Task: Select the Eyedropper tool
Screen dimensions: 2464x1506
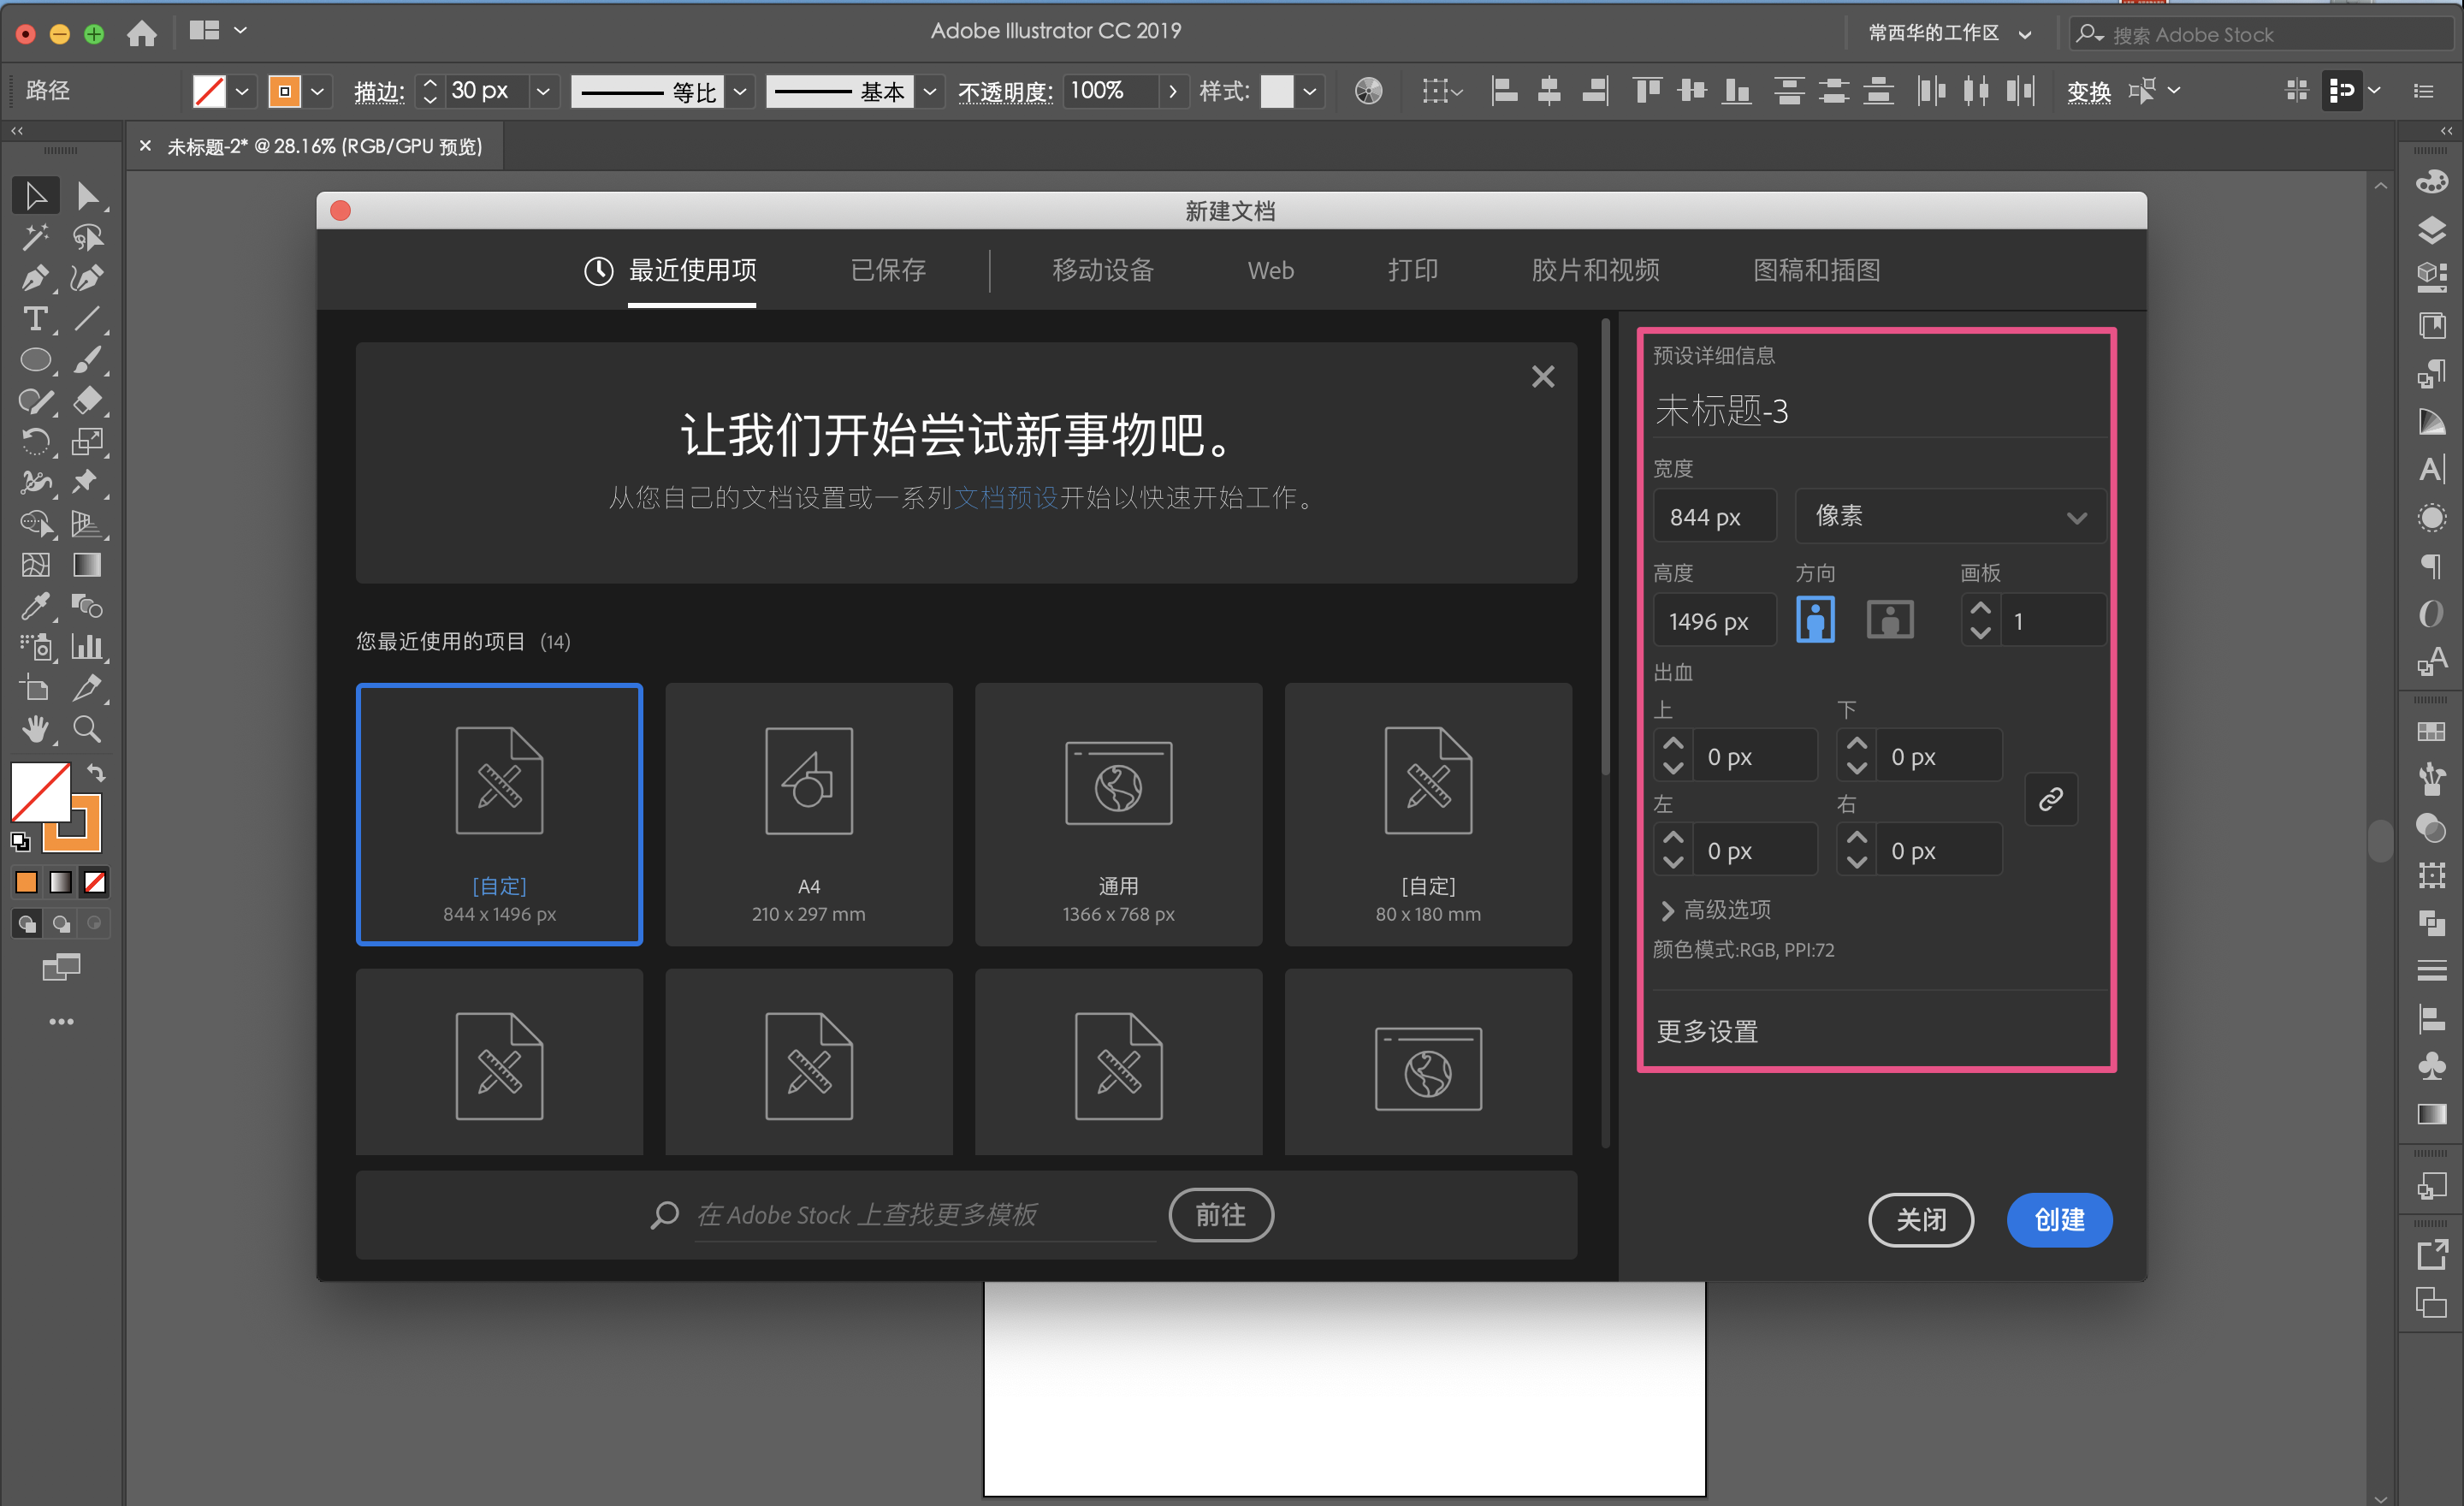Action: (x=35, y=606)
